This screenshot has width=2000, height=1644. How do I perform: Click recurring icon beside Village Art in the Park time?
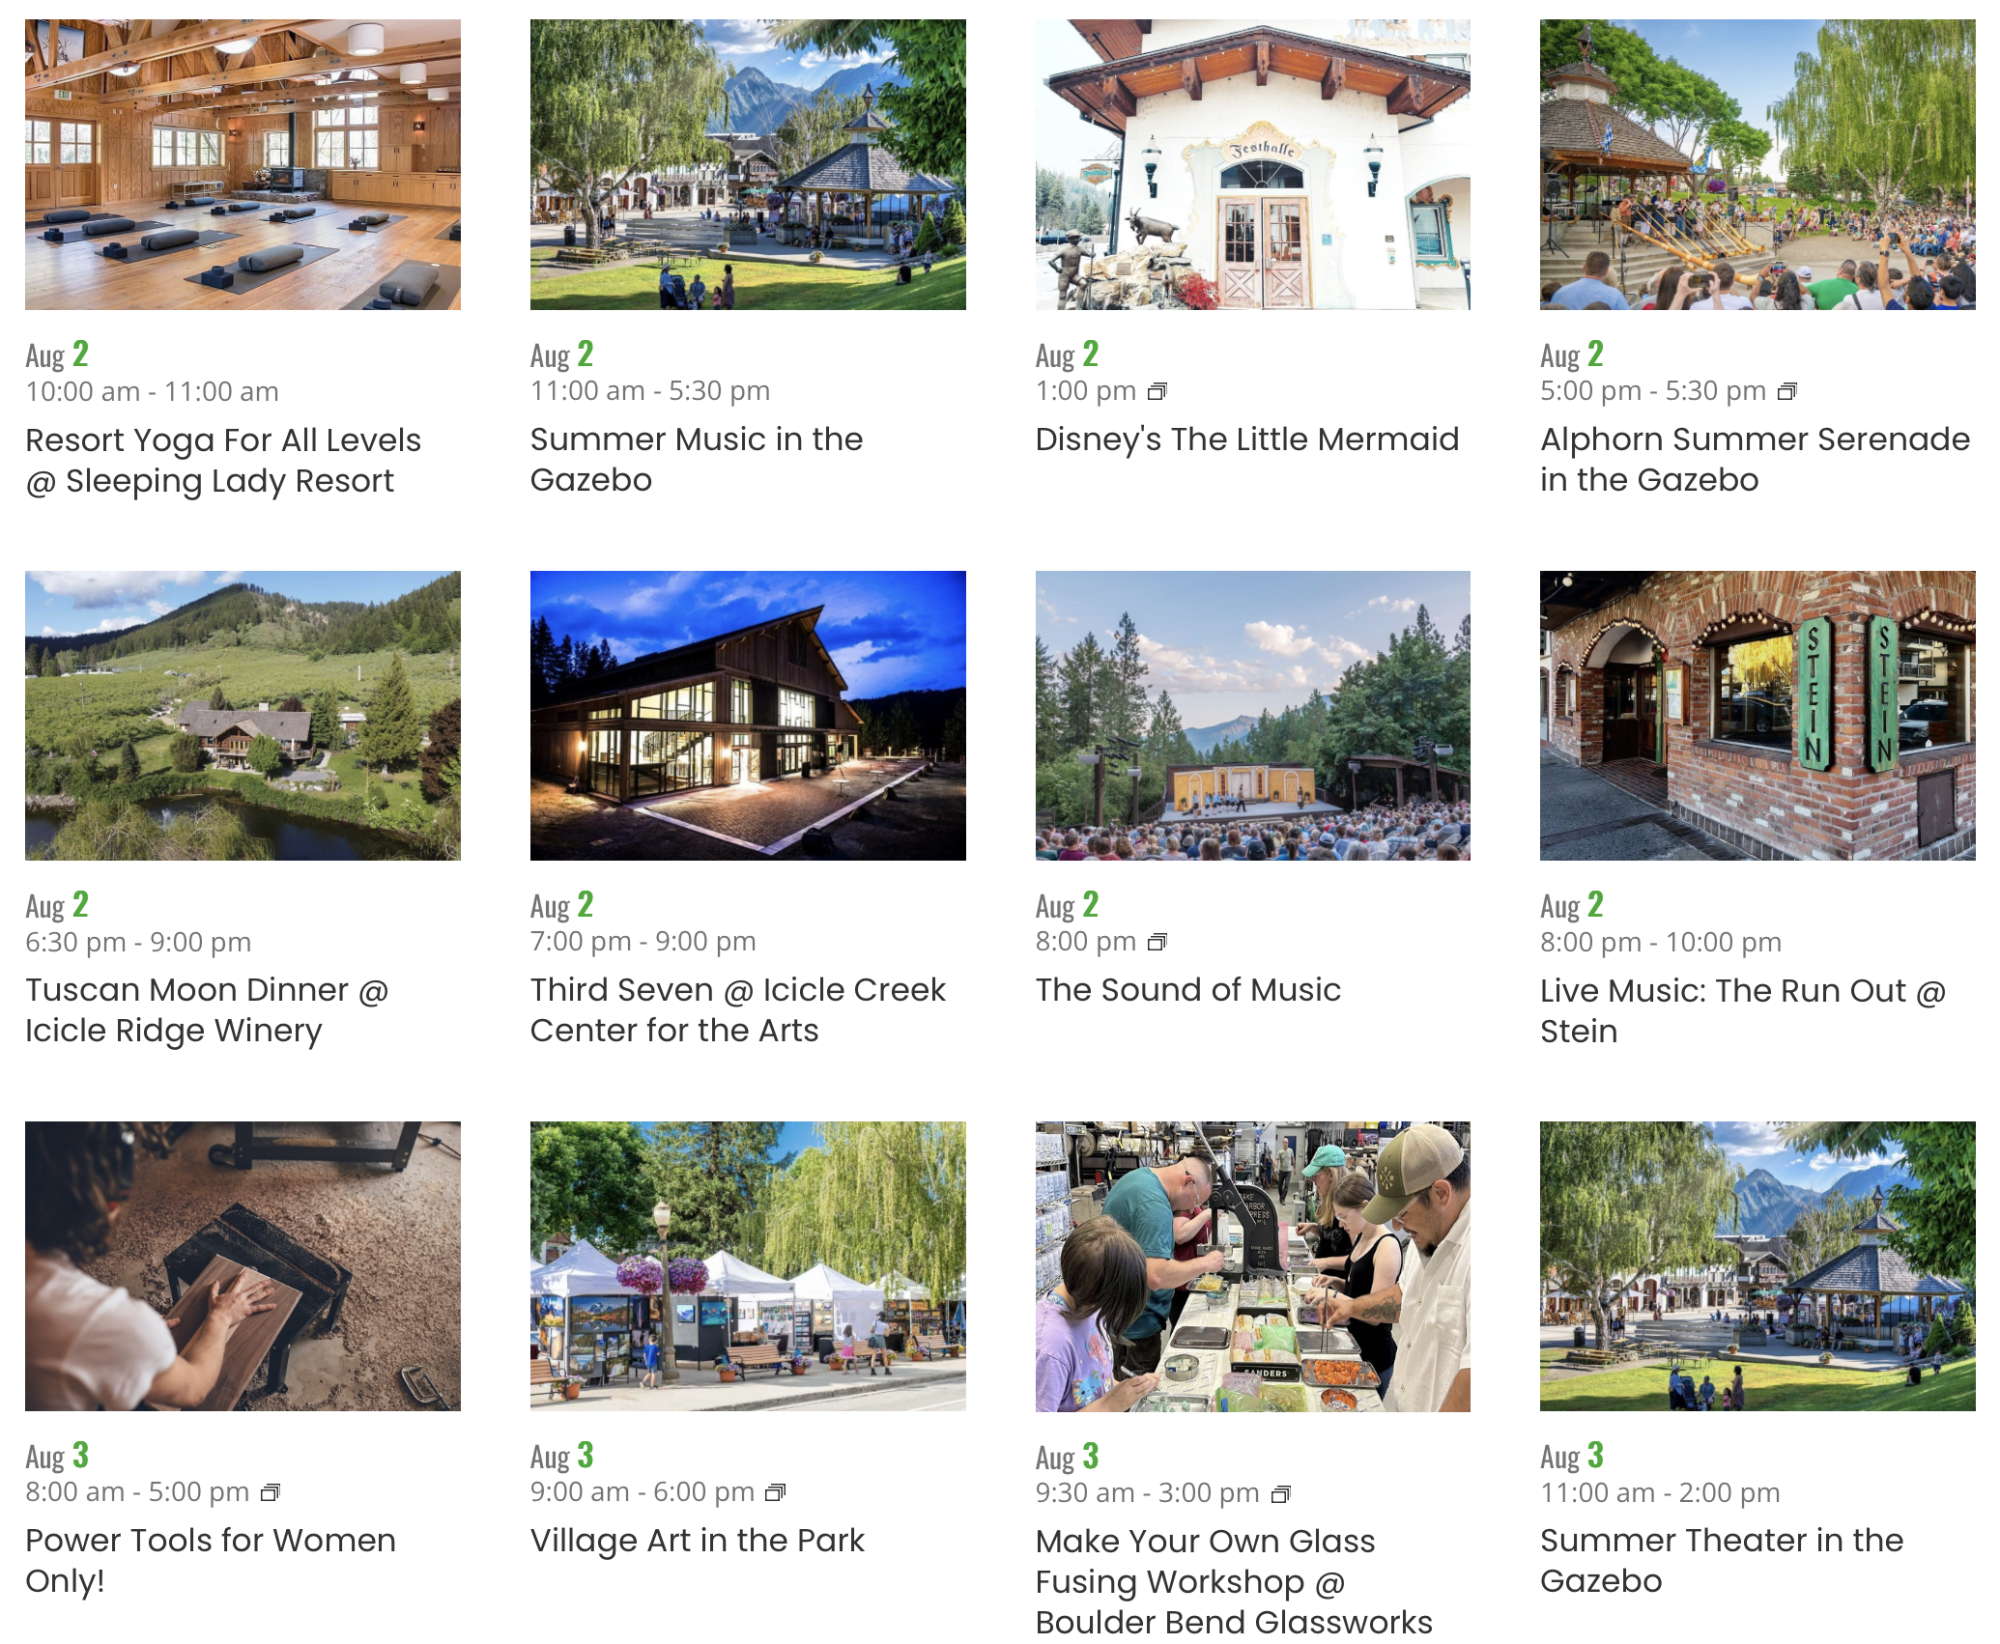[775, 1492]
